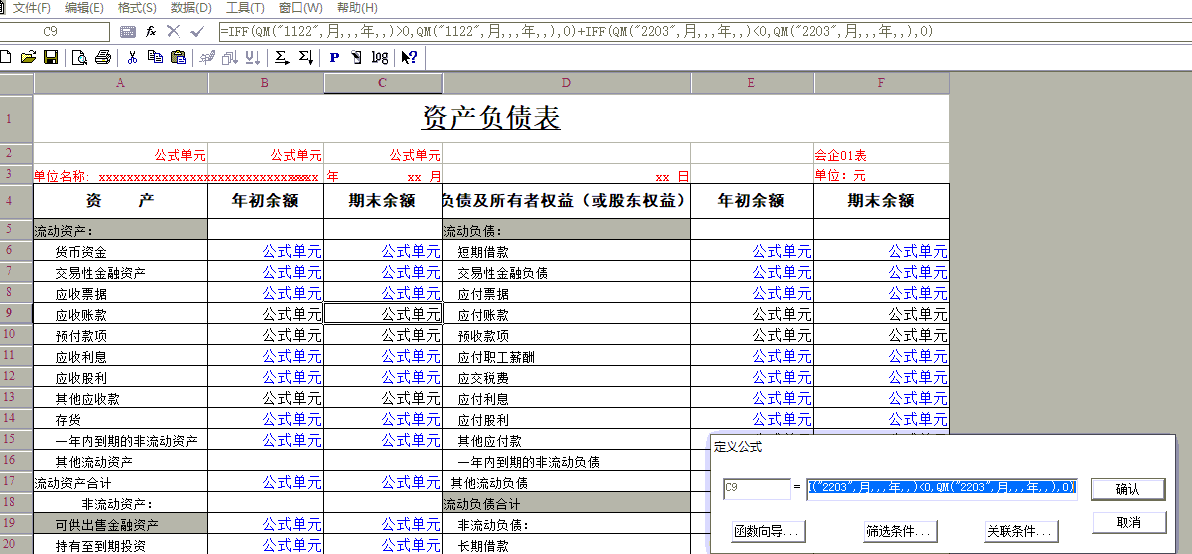
Task: Select the 长期借款 cell
Action: [566, 546]
